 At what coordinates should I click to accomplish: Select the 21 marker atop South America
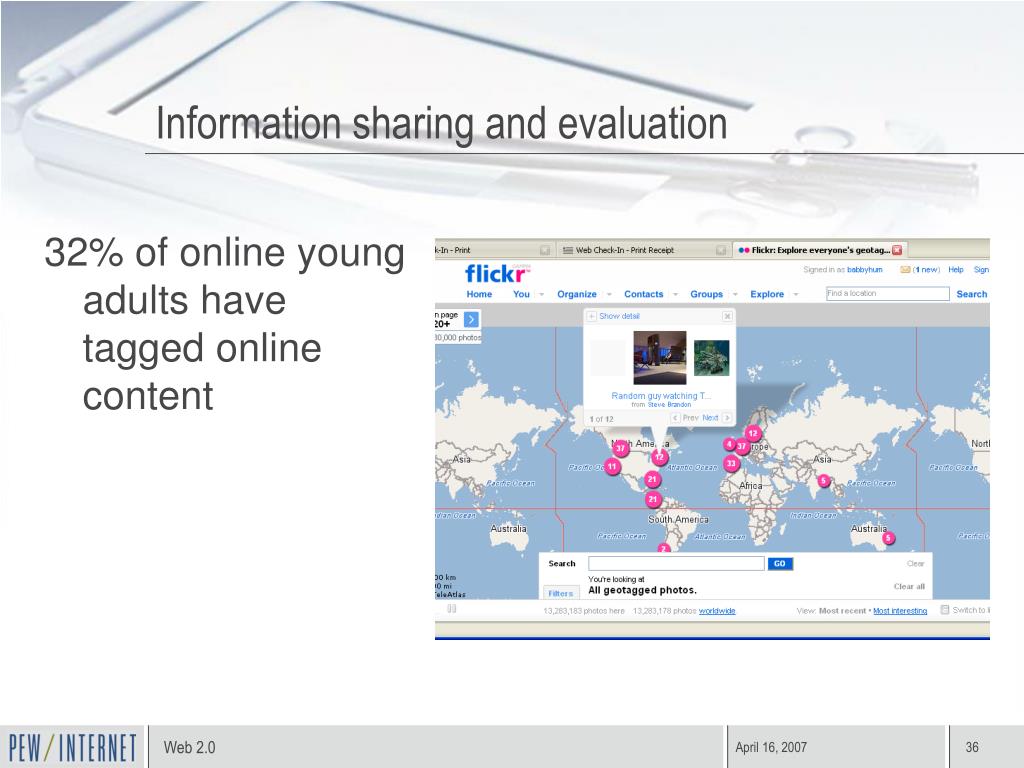tap(653, 500)
